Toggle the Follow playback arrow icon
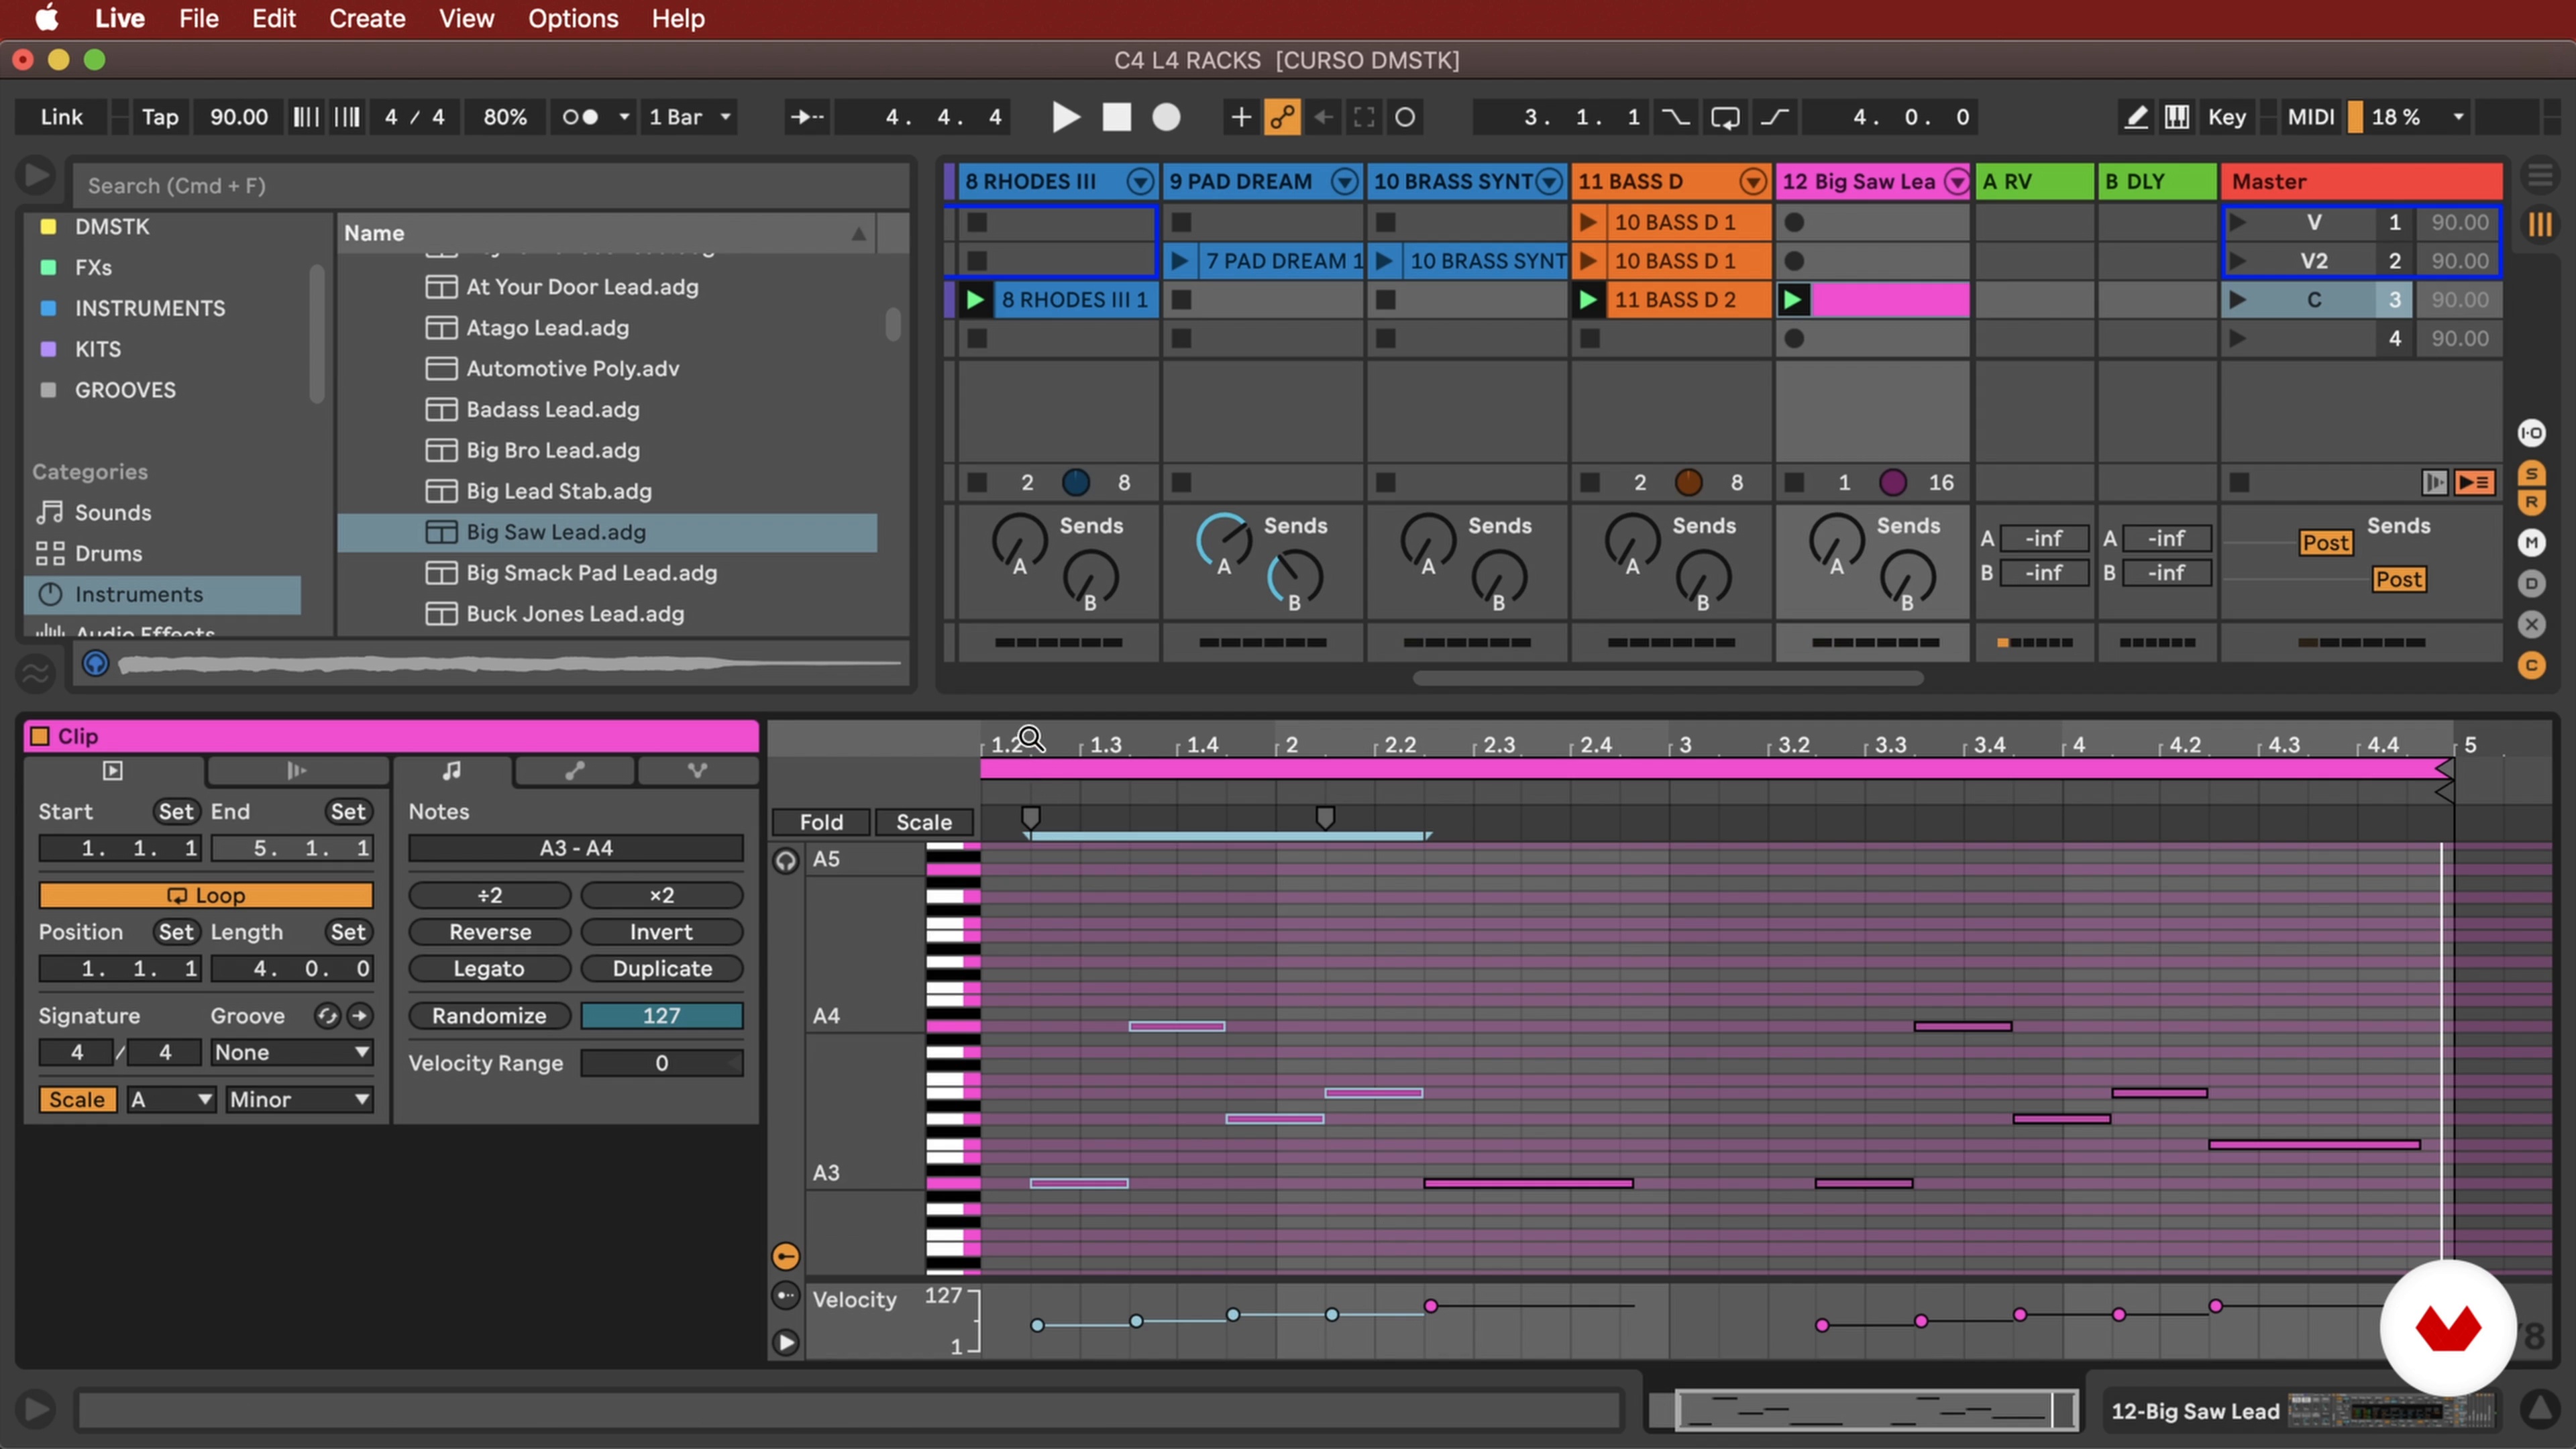 click(806, 117)
